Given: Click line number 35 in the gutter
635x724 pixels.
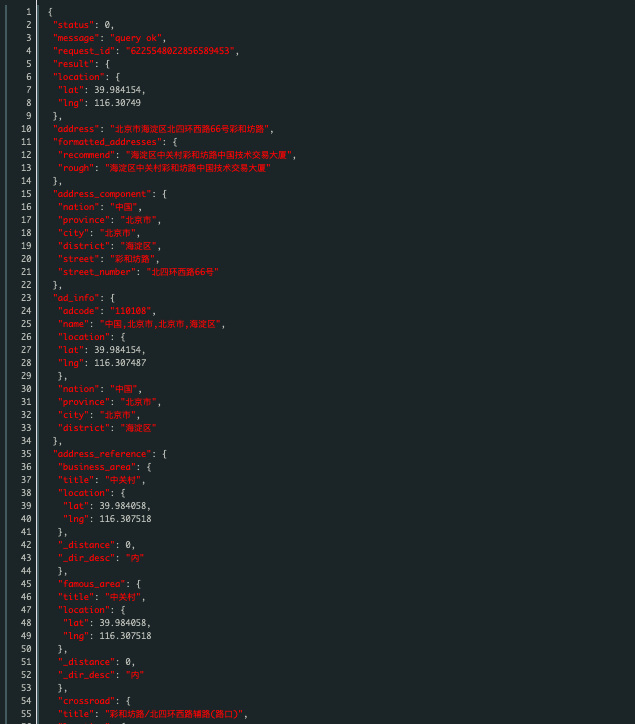Looking at the screenshot, I should pos(26,454).
